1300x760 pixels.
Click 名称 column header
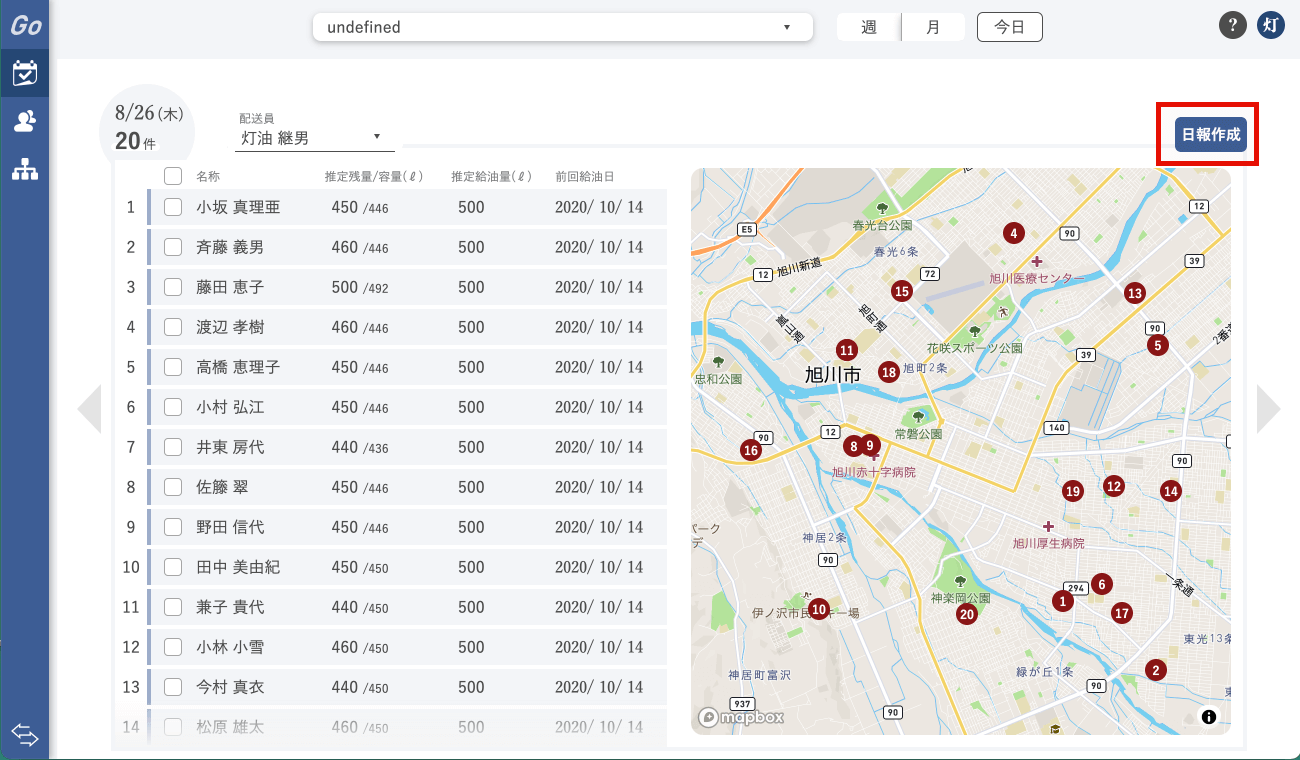pyautogui.click(x=208, y=176)
